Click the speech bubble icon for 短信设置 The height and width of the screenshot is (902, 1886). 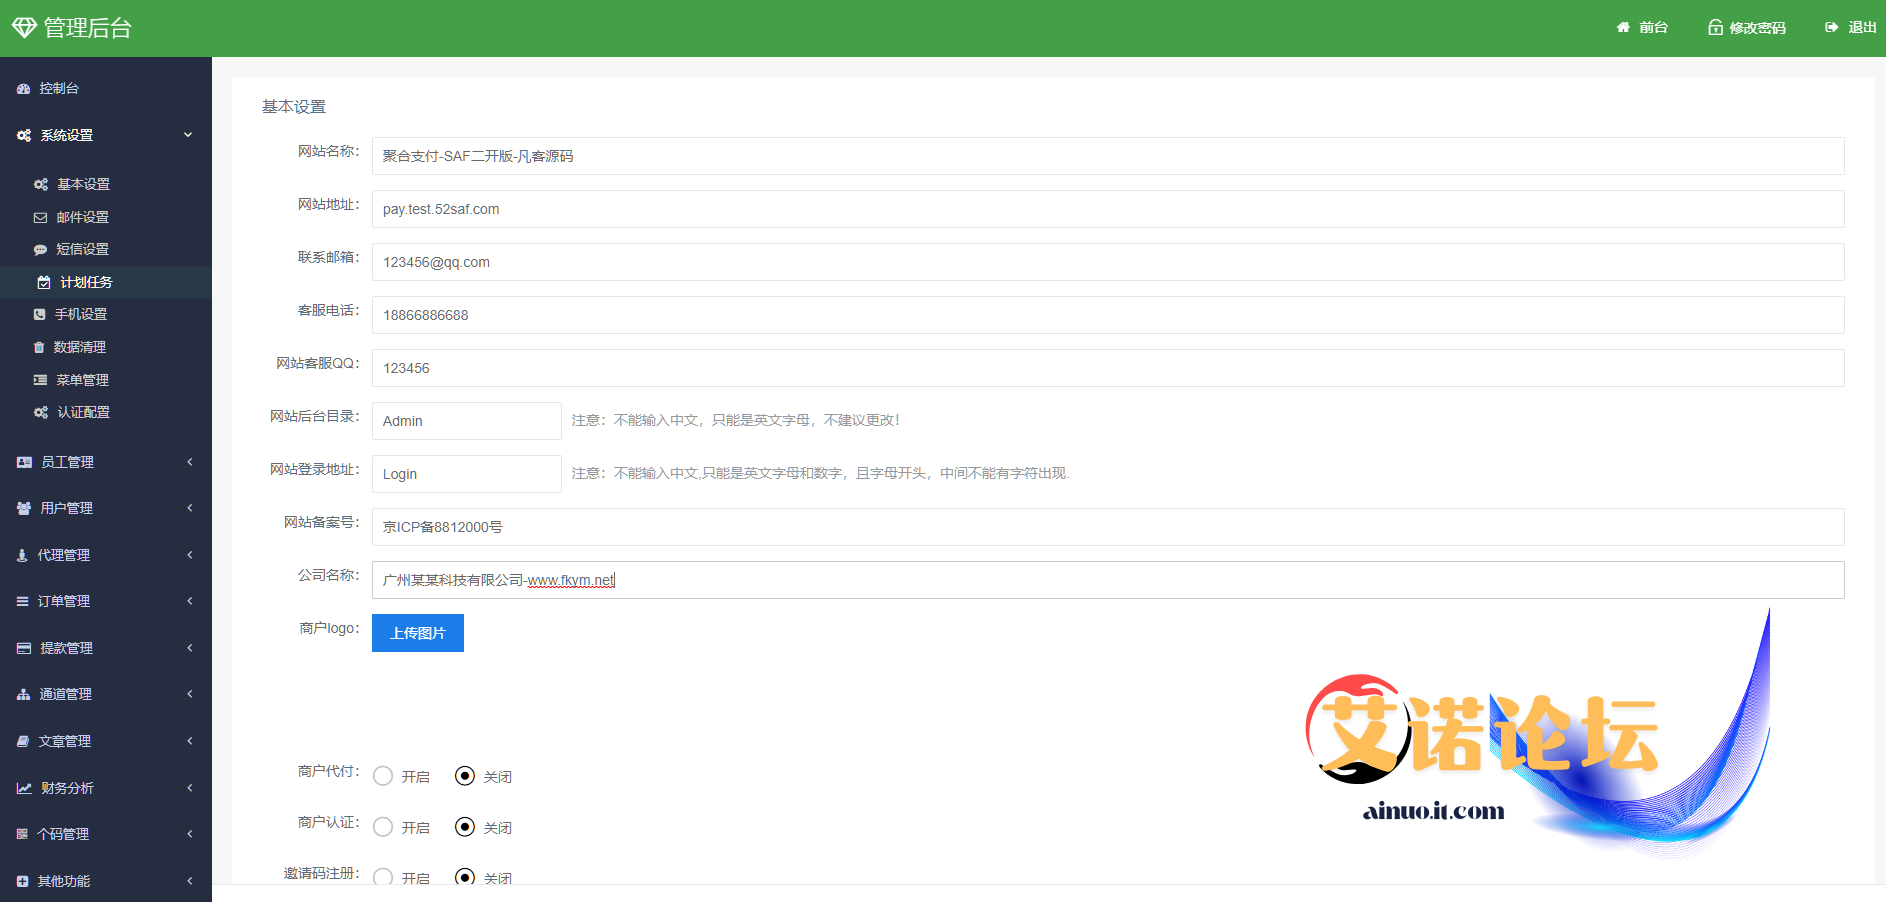pos(40,250)
